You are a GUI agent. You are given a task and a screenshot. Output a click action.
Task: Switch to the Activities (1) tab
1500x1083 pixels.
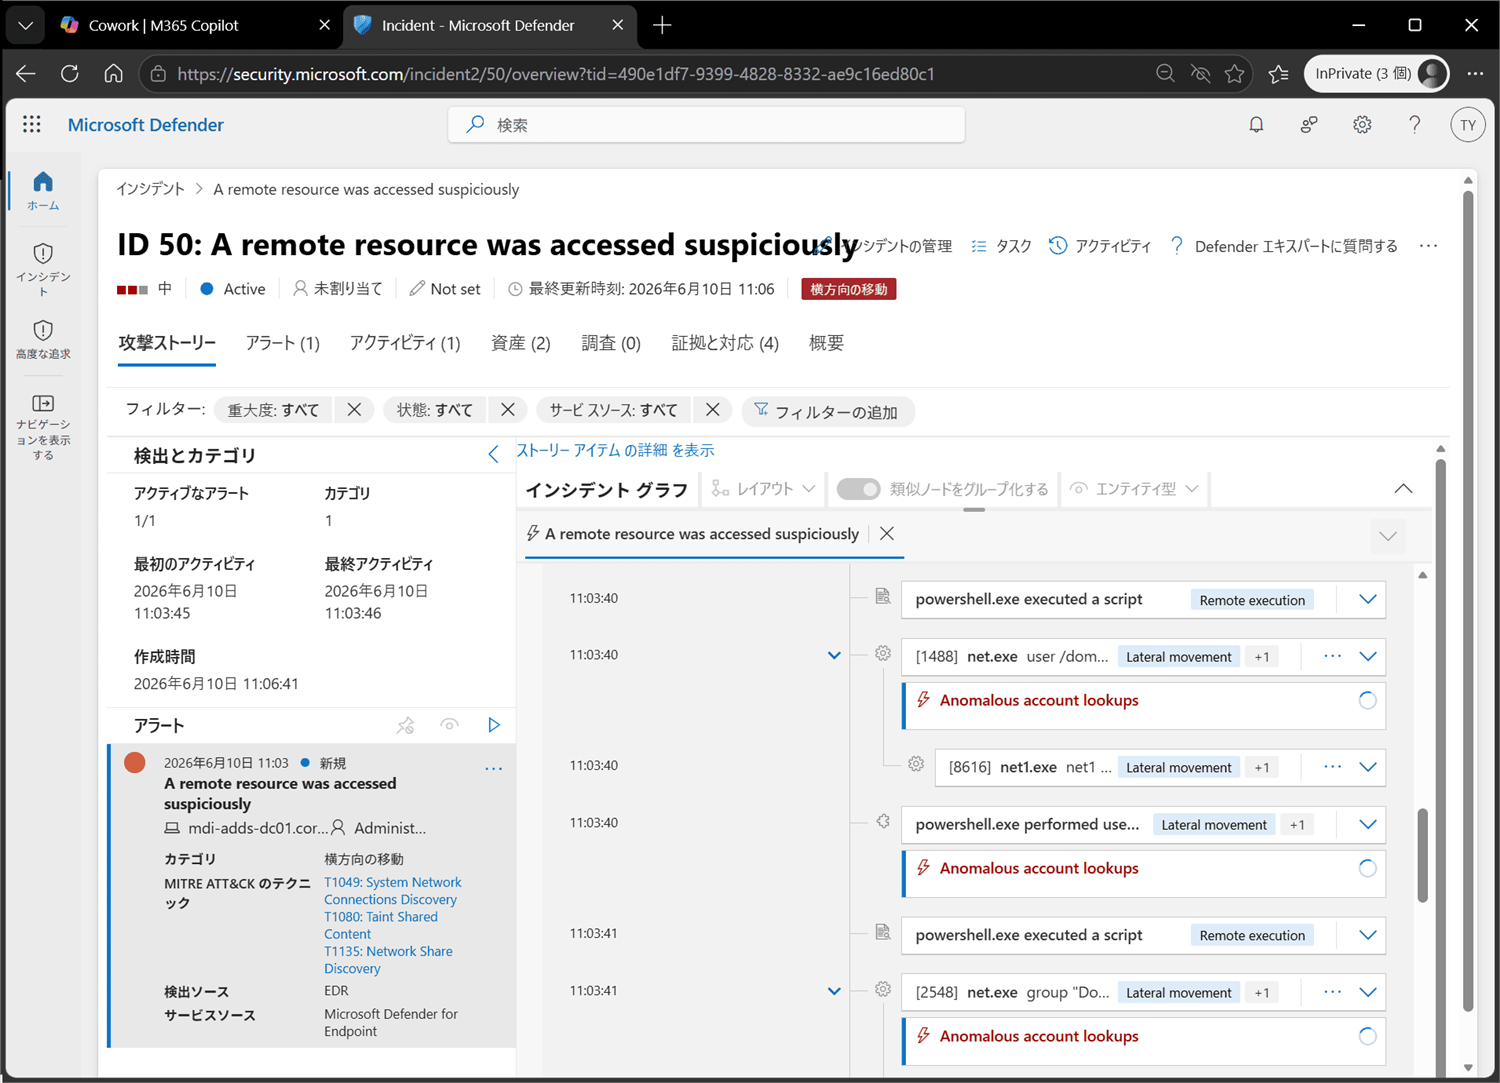[405, 344]
